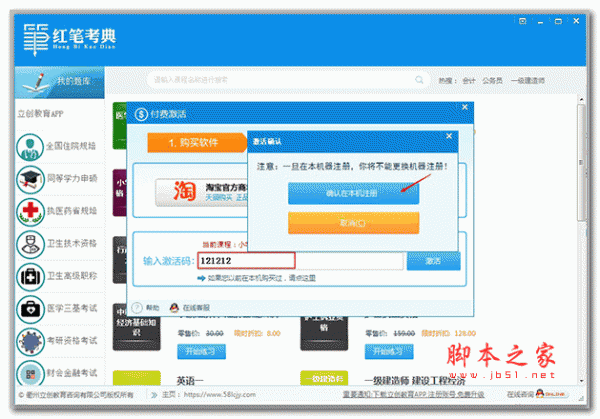Click the 红笔考典 logo
Viewport: 600px width, 419px height.
(x=70, y=39)
